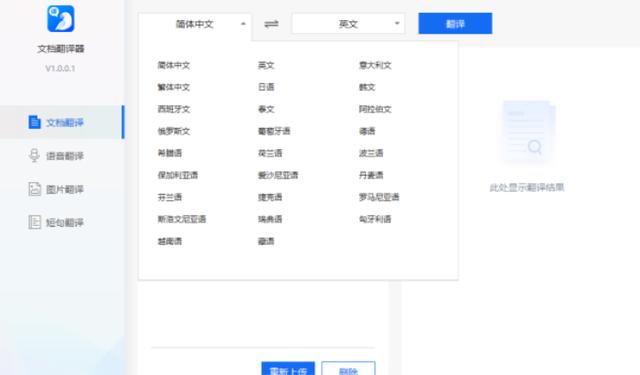640x375 pixels.
Task: Select 阿拉伯文 as the language
Action: tap(375, 109)
